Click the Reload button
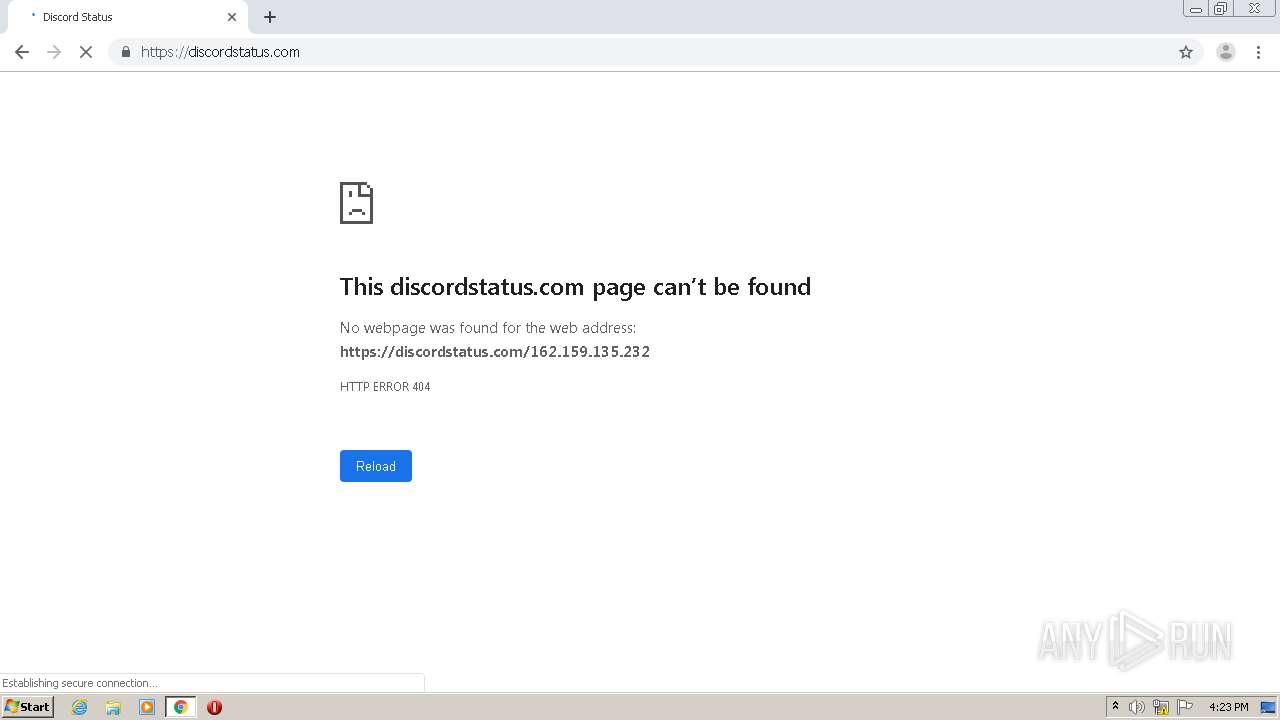This screenshot has width=1280, height=720. tap(376, 466)
